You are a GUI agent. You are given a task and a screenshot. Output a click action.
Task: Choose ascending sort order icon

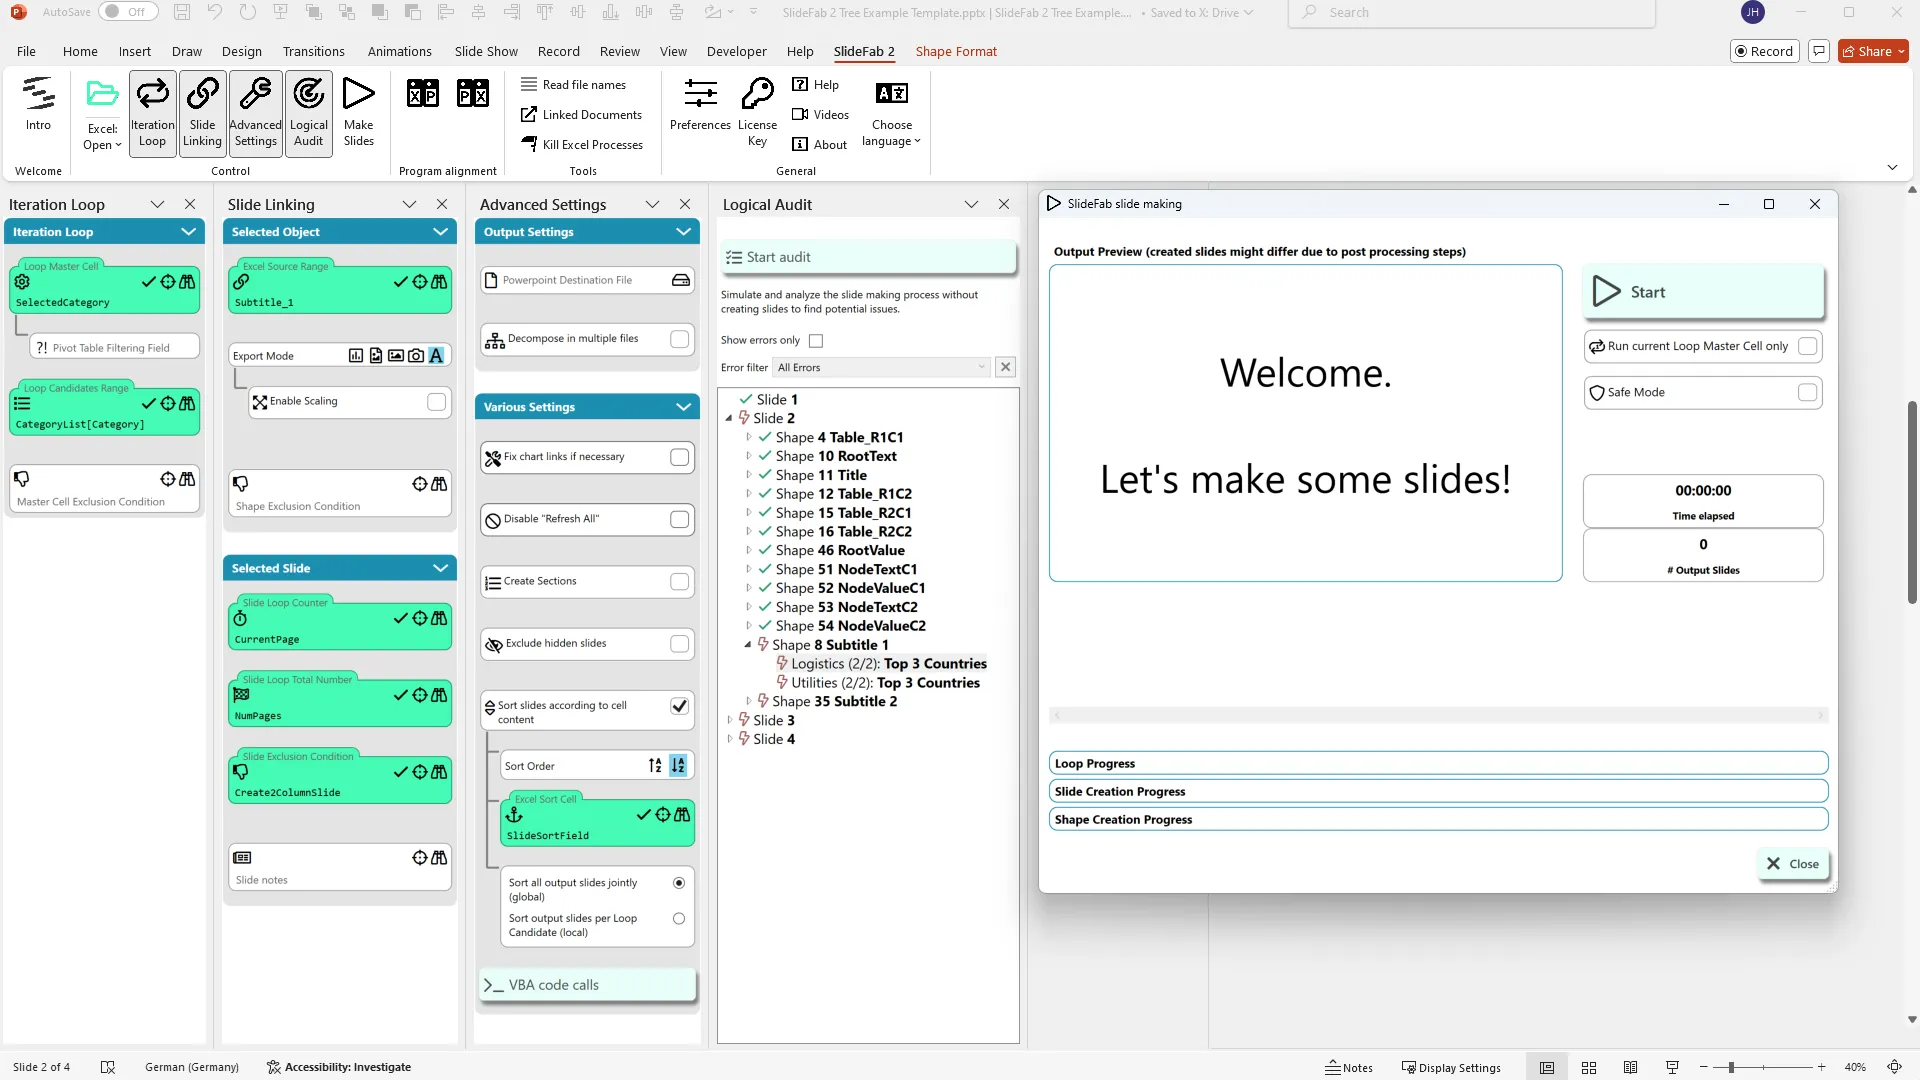click(655, 766)
